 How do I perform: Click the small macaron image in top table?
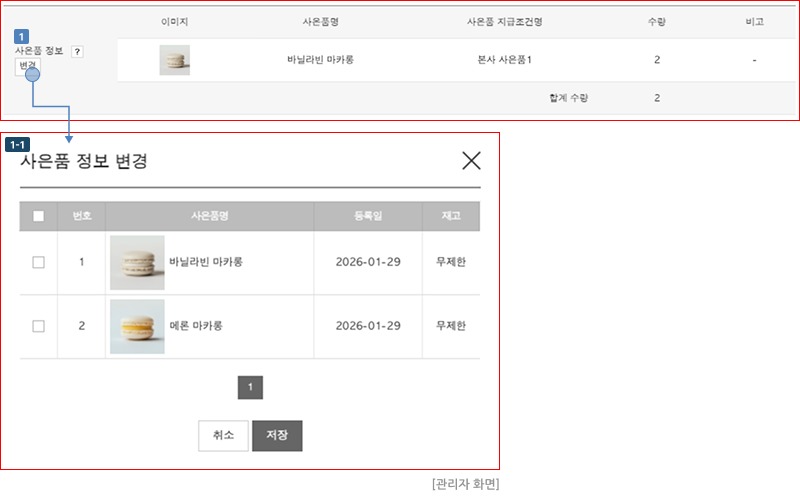[x=174, y=60]
